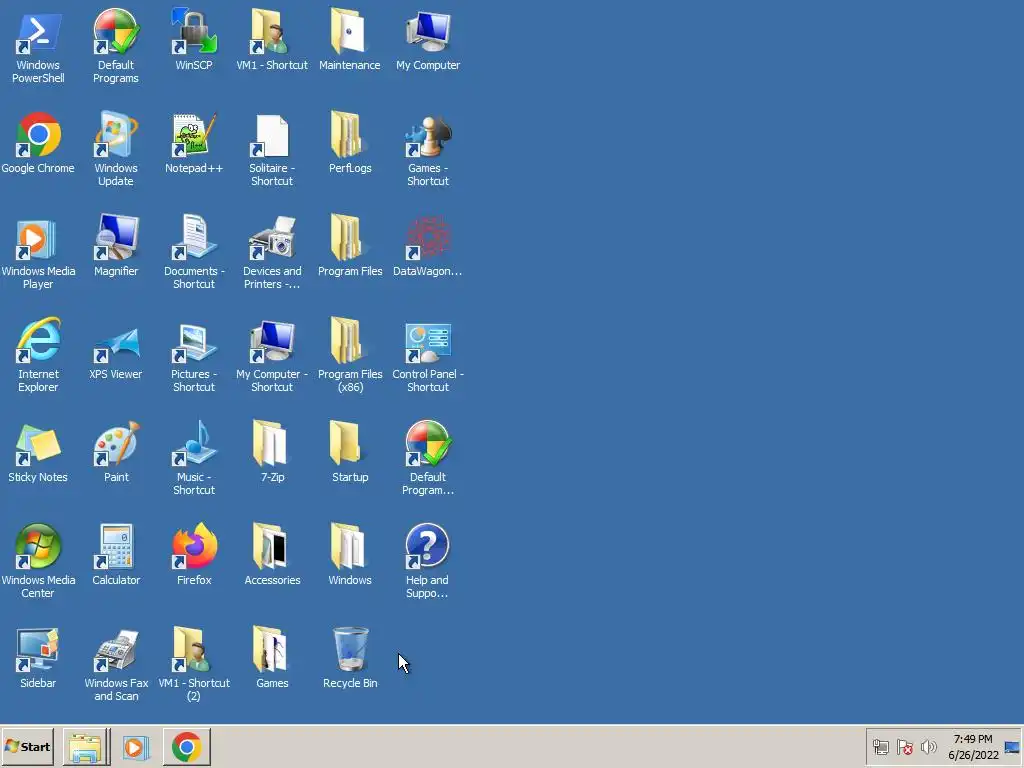Select the Documents - Shortcut icon
Screen dimensions: 1024x768
194,238
